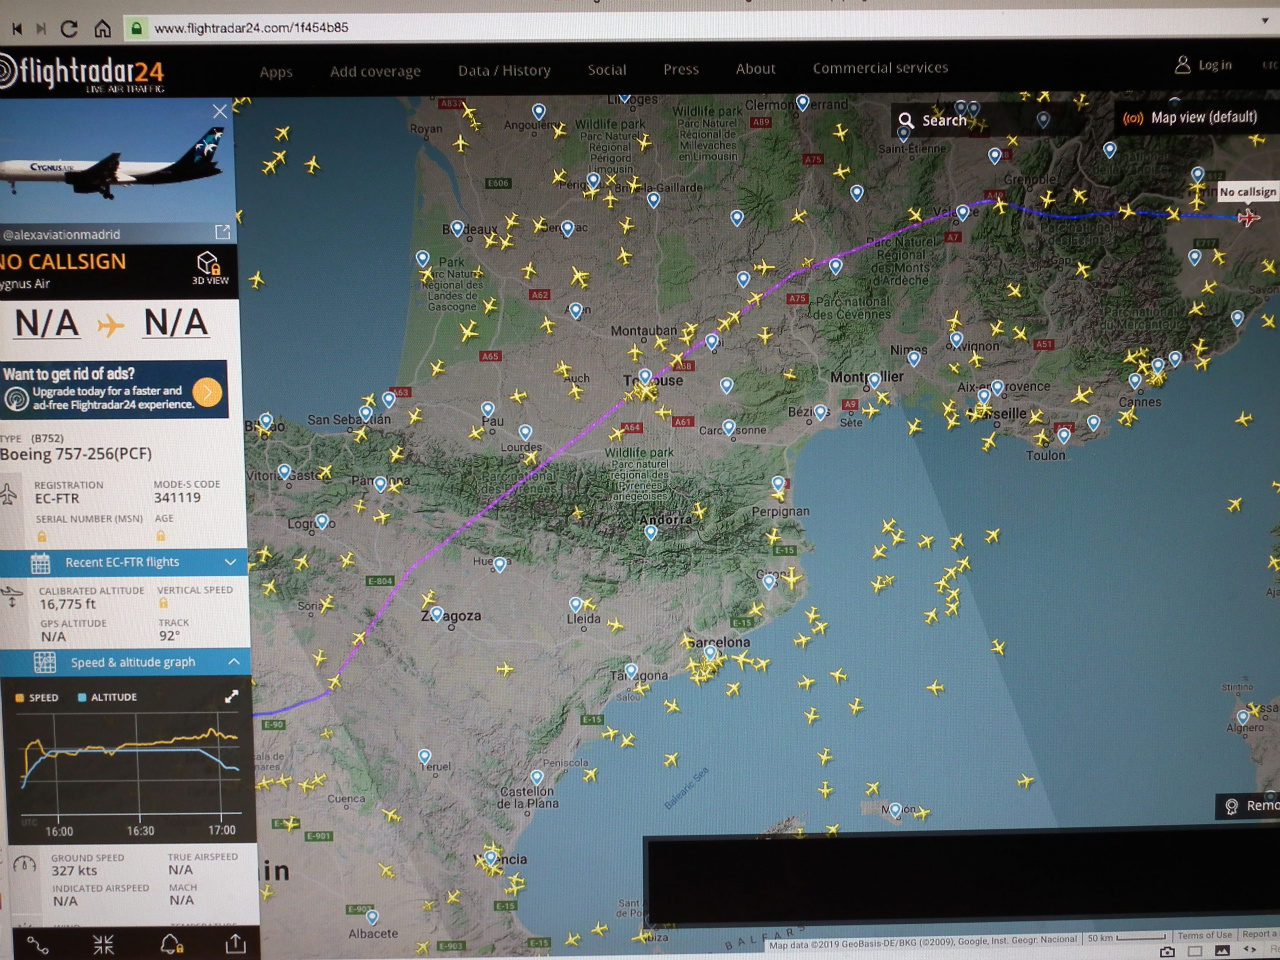Open the aircraft photo external link icon
Image resolution: width=1280 pixels, height=960 pixels.
tap(222, 232)
